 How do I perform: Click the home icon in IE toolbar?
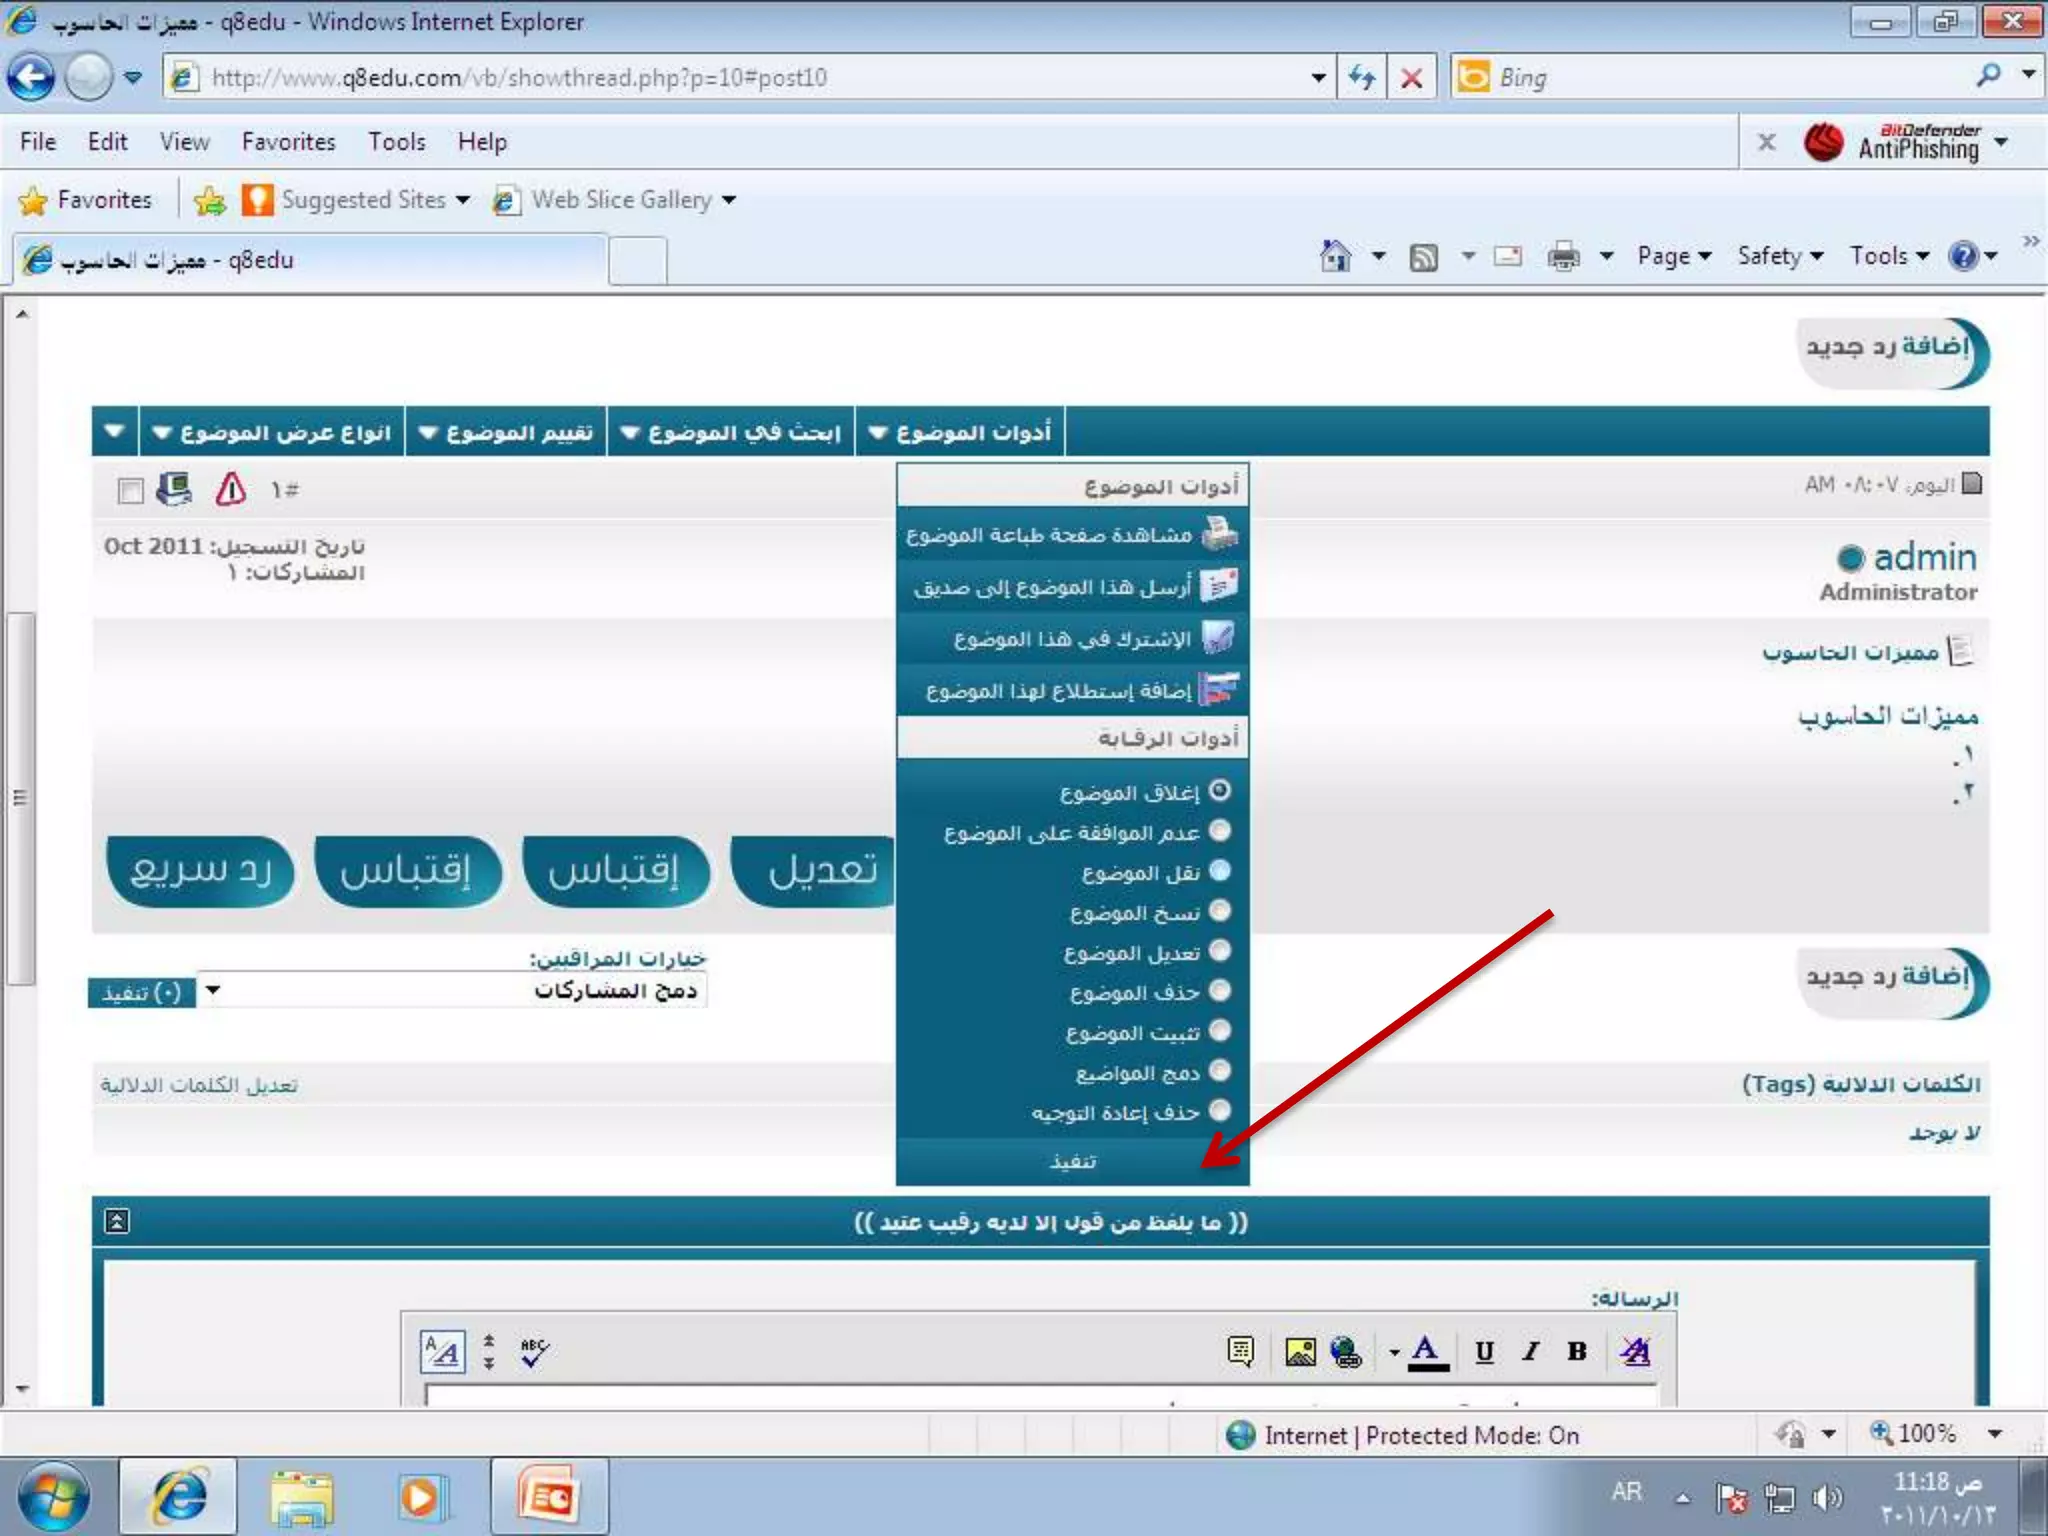(1335, 257)
